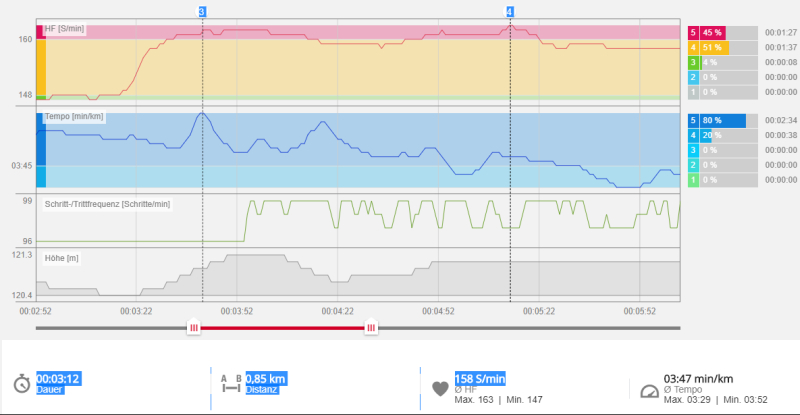Select lap marker 3 flag

(x=202, y=11)
